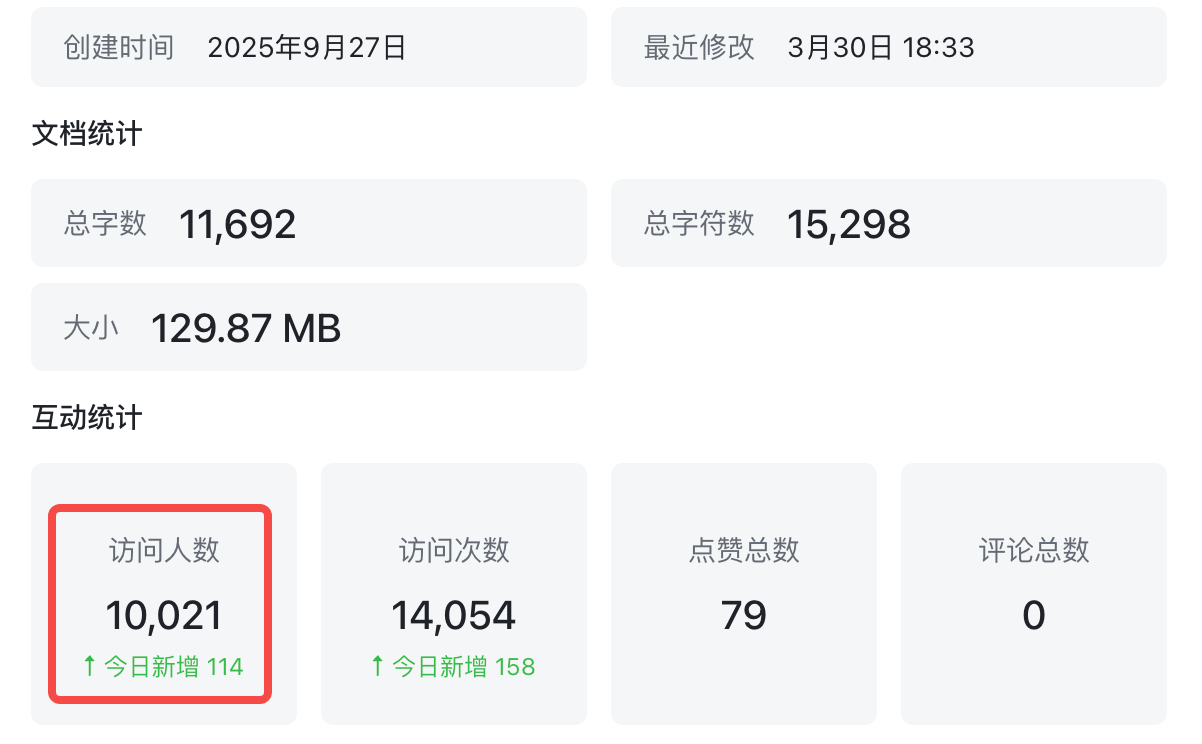Image resolution: width=1202 pixels, height=744 pixels.
Task: Click the 大小 label
Action: pos(91,328)
